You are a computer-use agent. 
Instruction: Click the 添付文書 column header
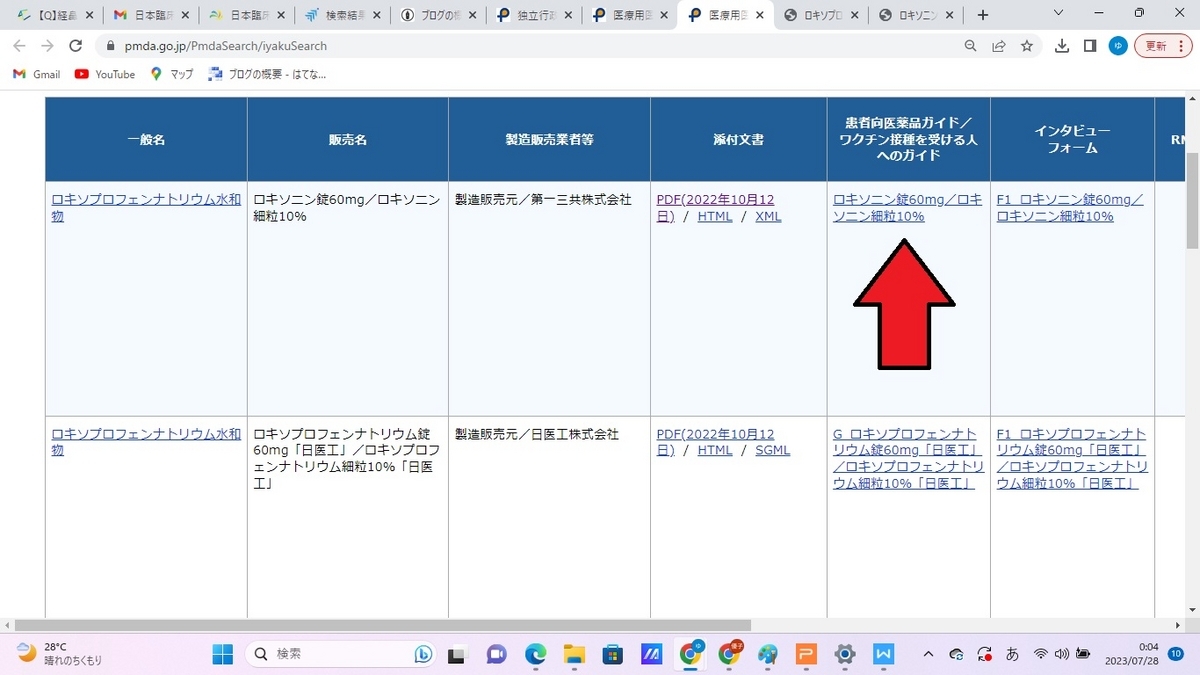click(x=738, y=139)
